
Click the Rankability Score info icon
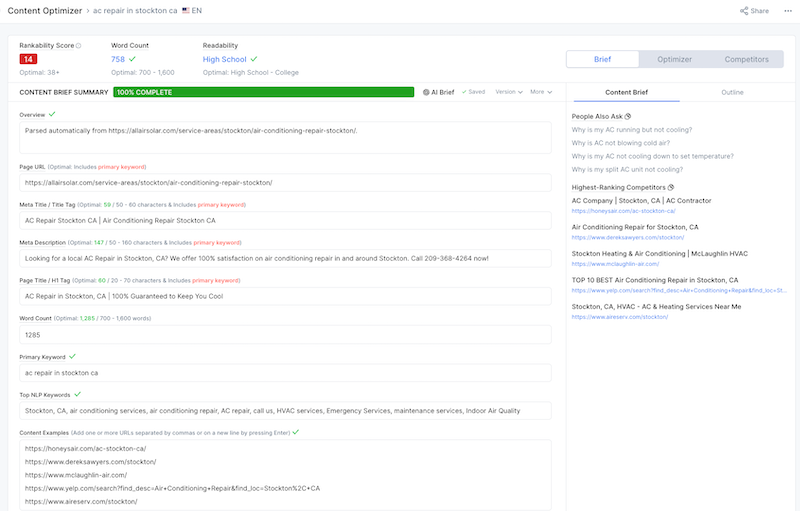tap(79, 45)
